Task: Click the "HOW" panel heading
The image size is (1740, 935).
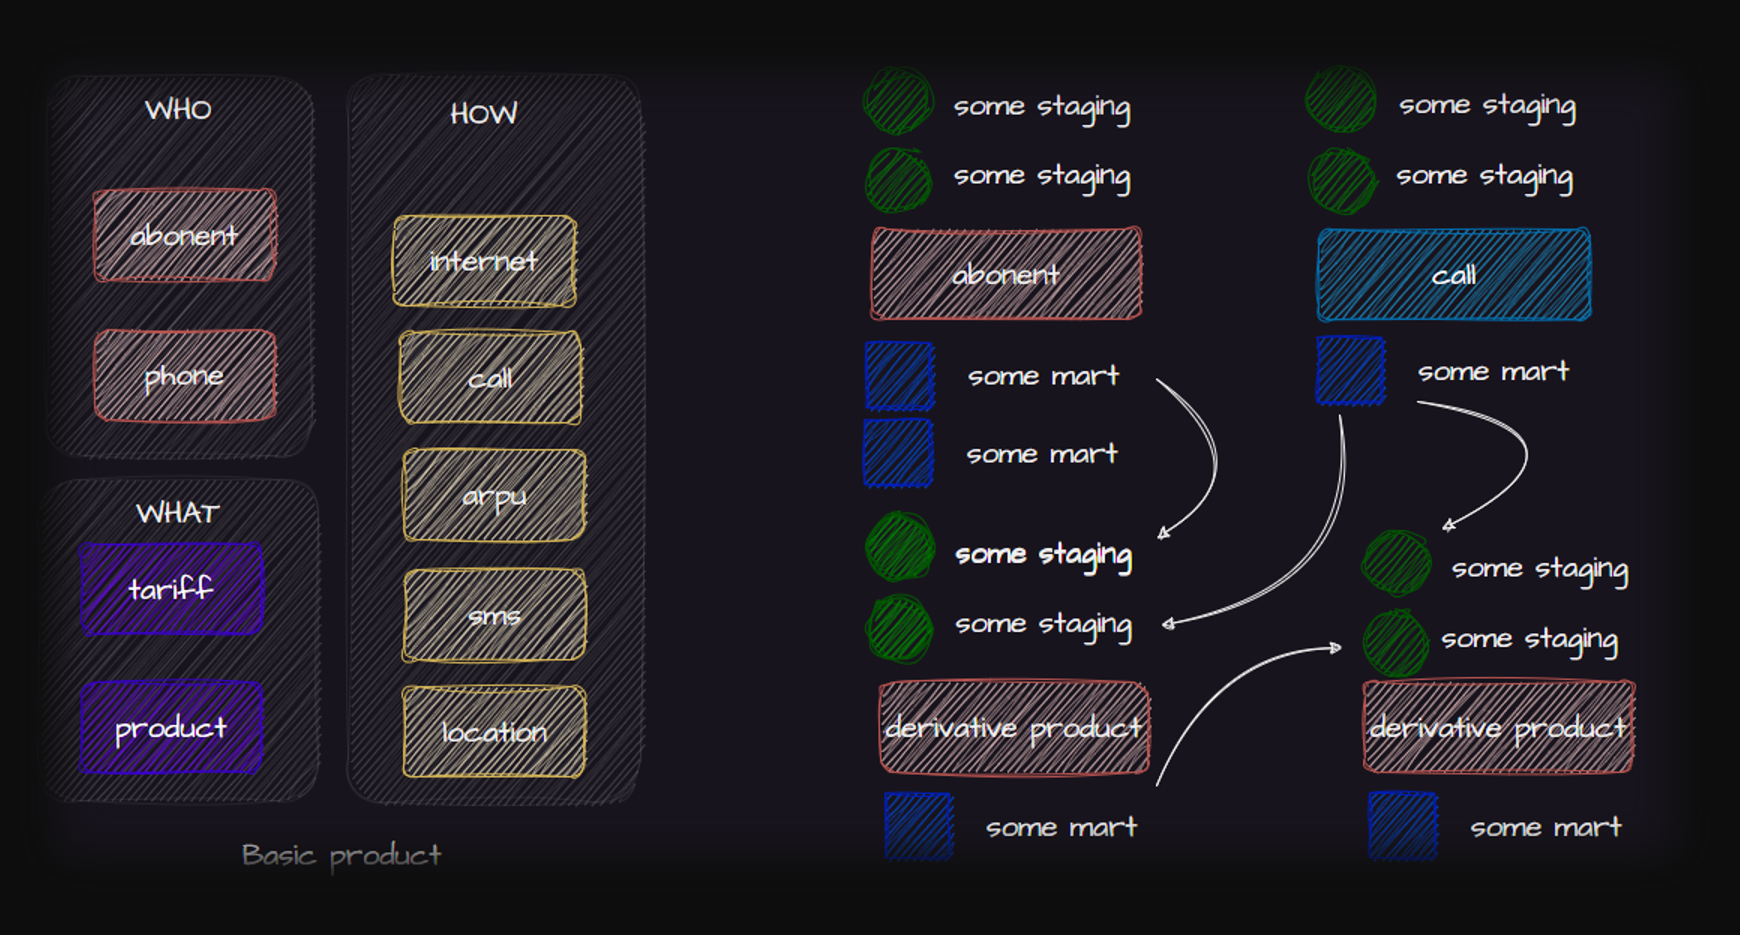Action: [x=483, y=114]
